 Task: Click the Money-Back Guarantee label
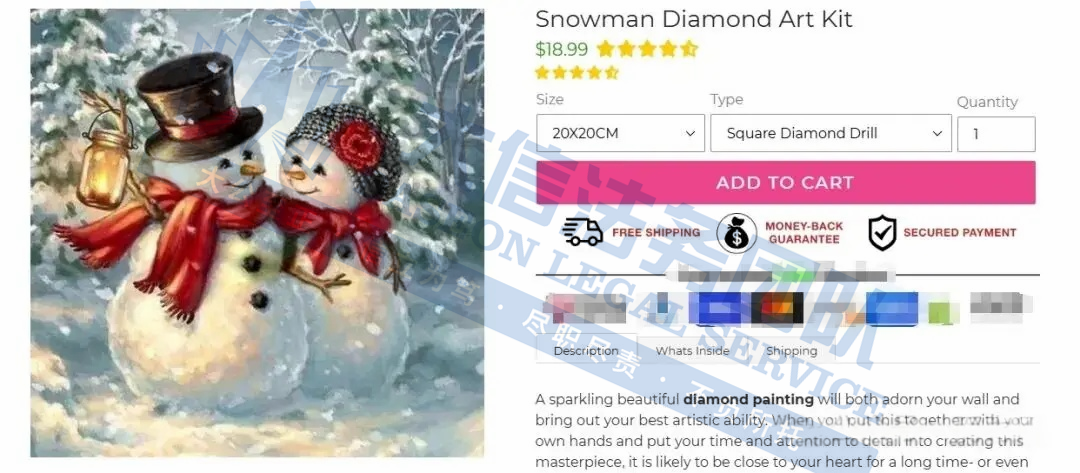[804, 233]
